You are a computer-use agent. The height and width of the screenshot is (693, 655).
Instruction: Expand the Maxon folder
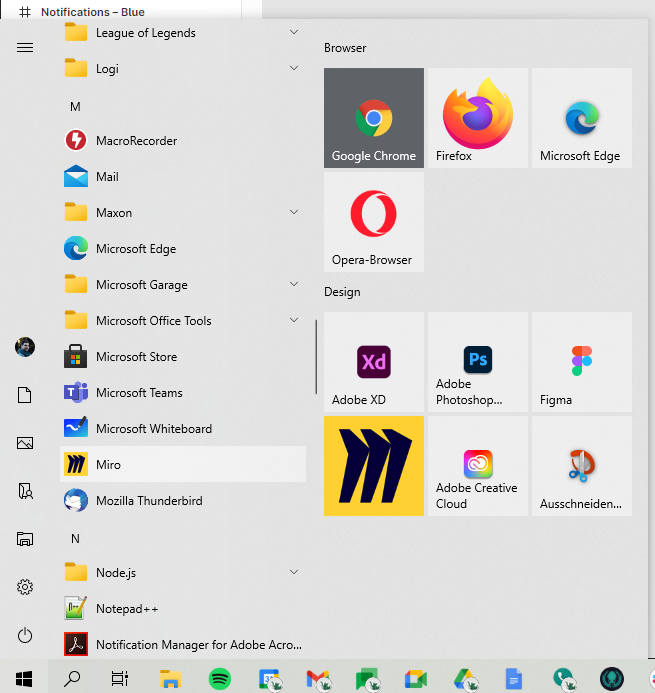[183, 213]
